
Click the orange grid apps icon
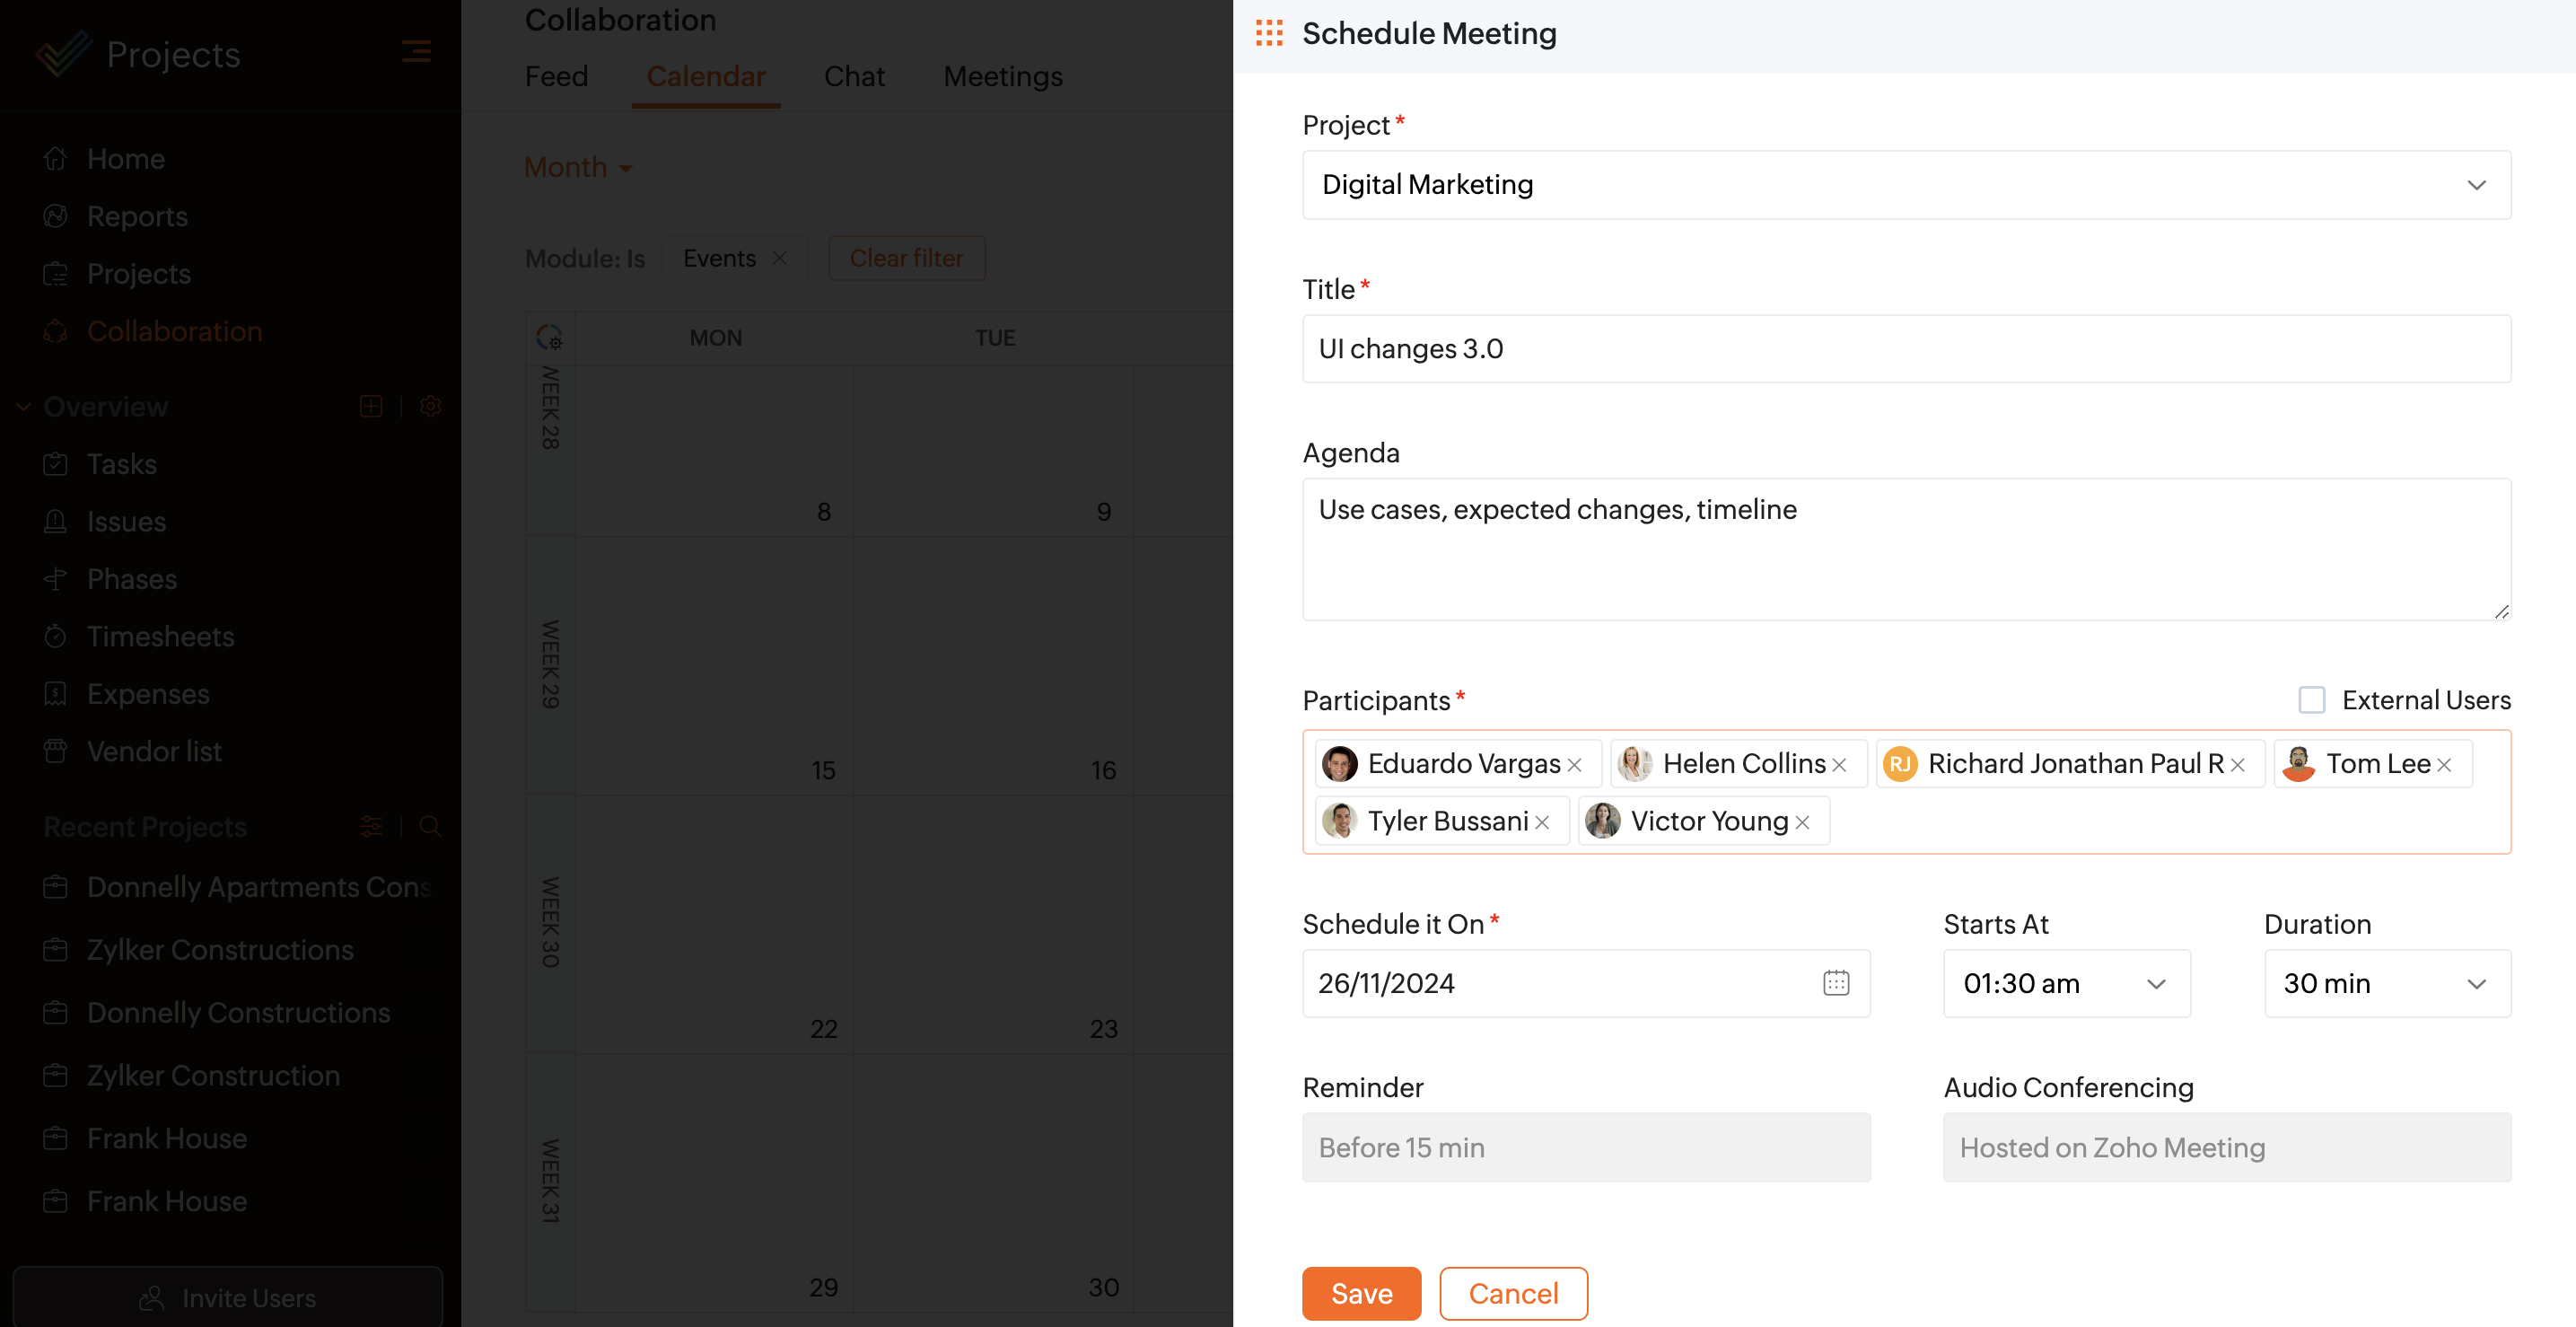point(1269,33)
